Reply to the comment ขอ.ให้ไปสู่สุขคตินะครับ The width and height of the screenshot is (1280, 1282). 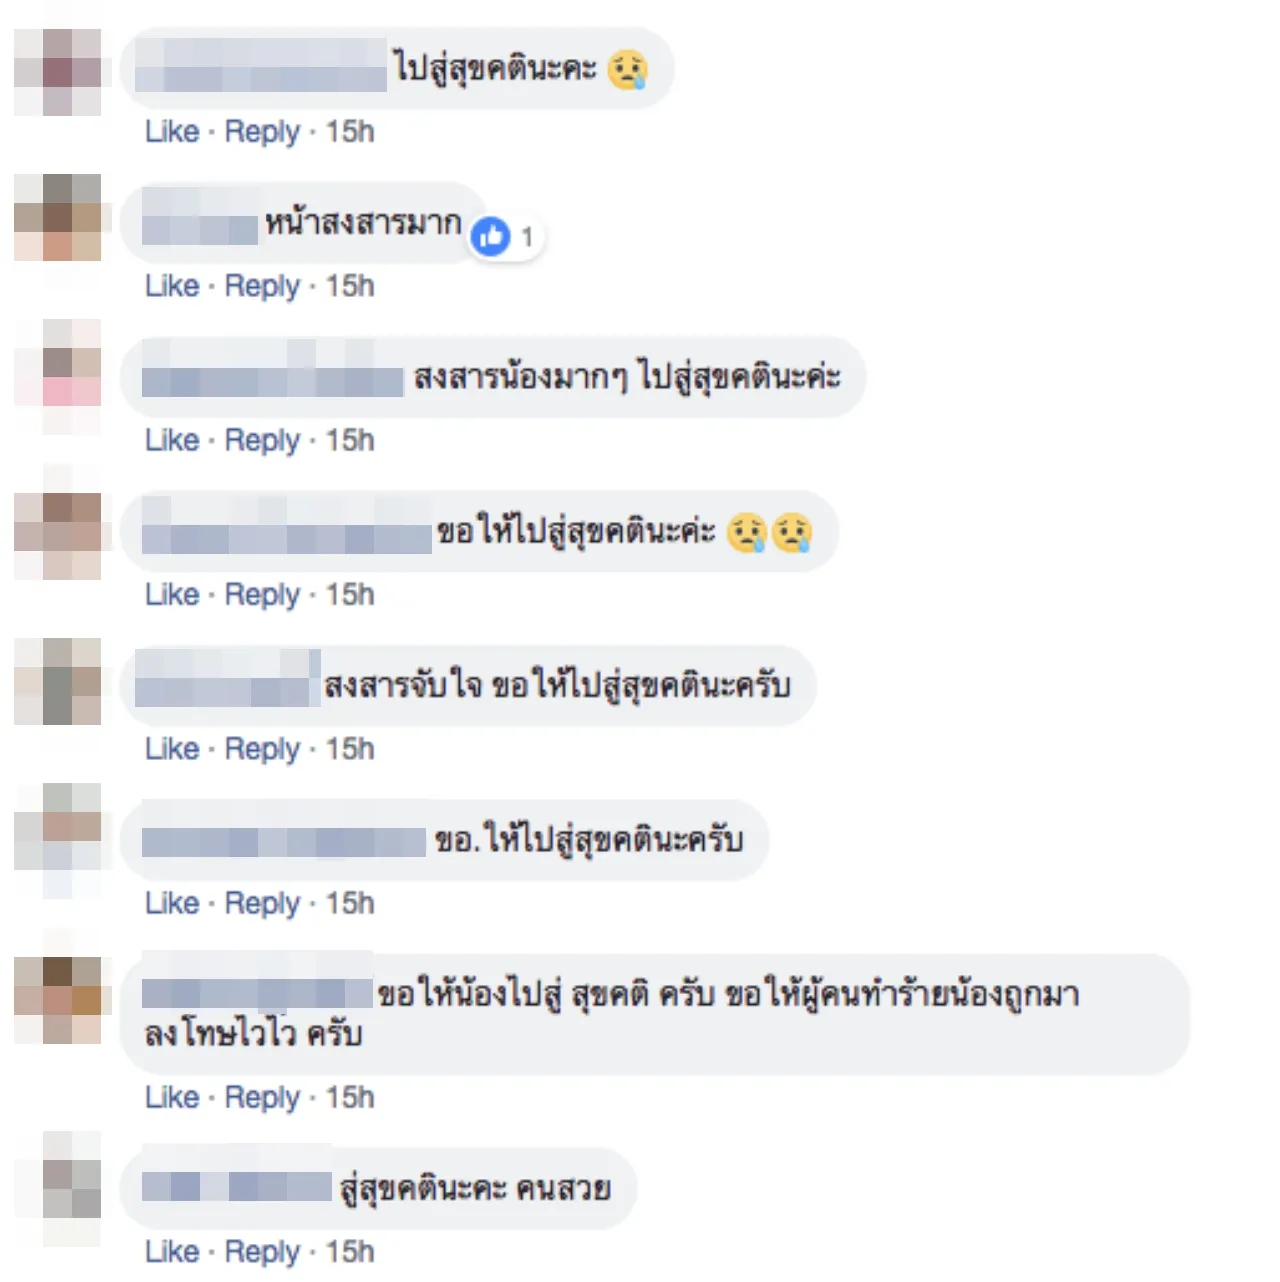(x=262, y=904)
